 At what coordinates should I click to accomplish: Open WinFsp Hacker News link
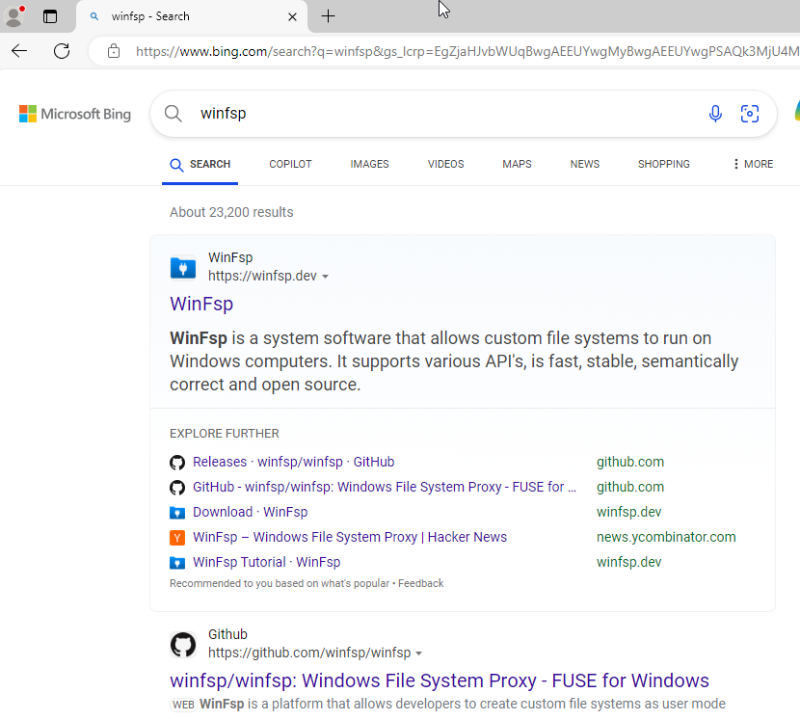click(350, 537)
